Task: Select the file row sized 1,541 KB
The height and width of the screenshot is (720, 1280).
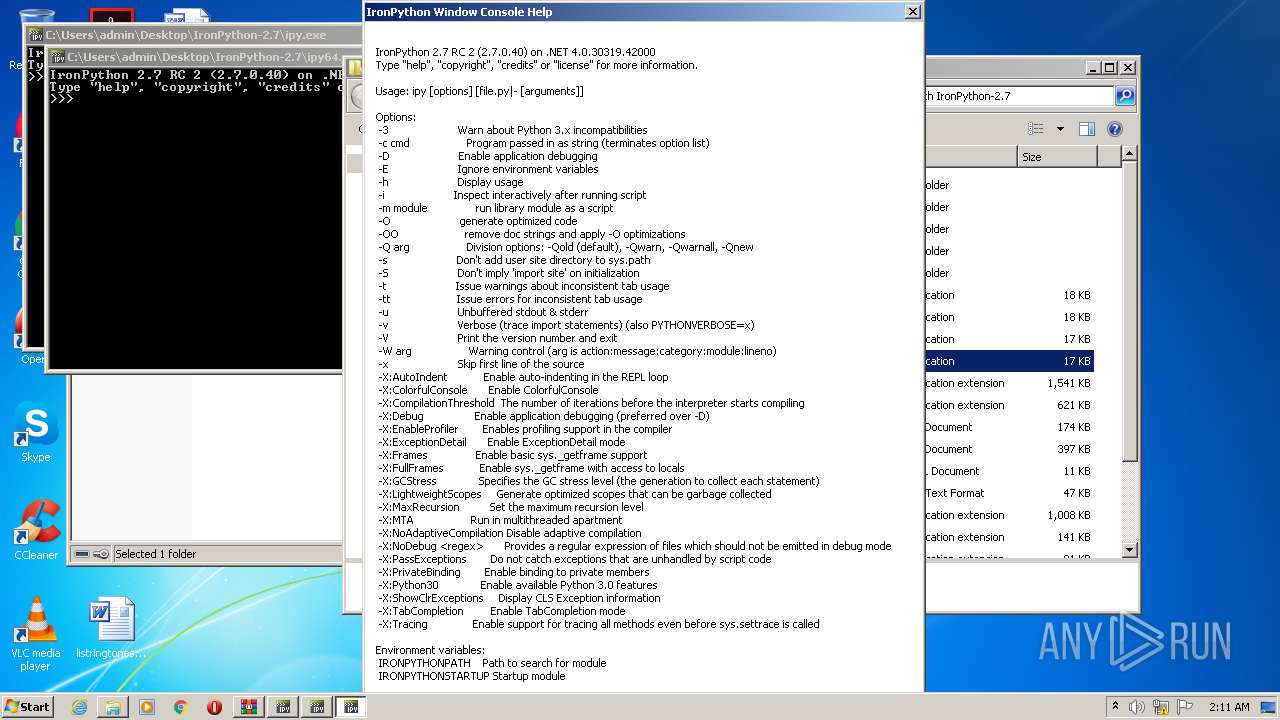Action: [1009, 383]
